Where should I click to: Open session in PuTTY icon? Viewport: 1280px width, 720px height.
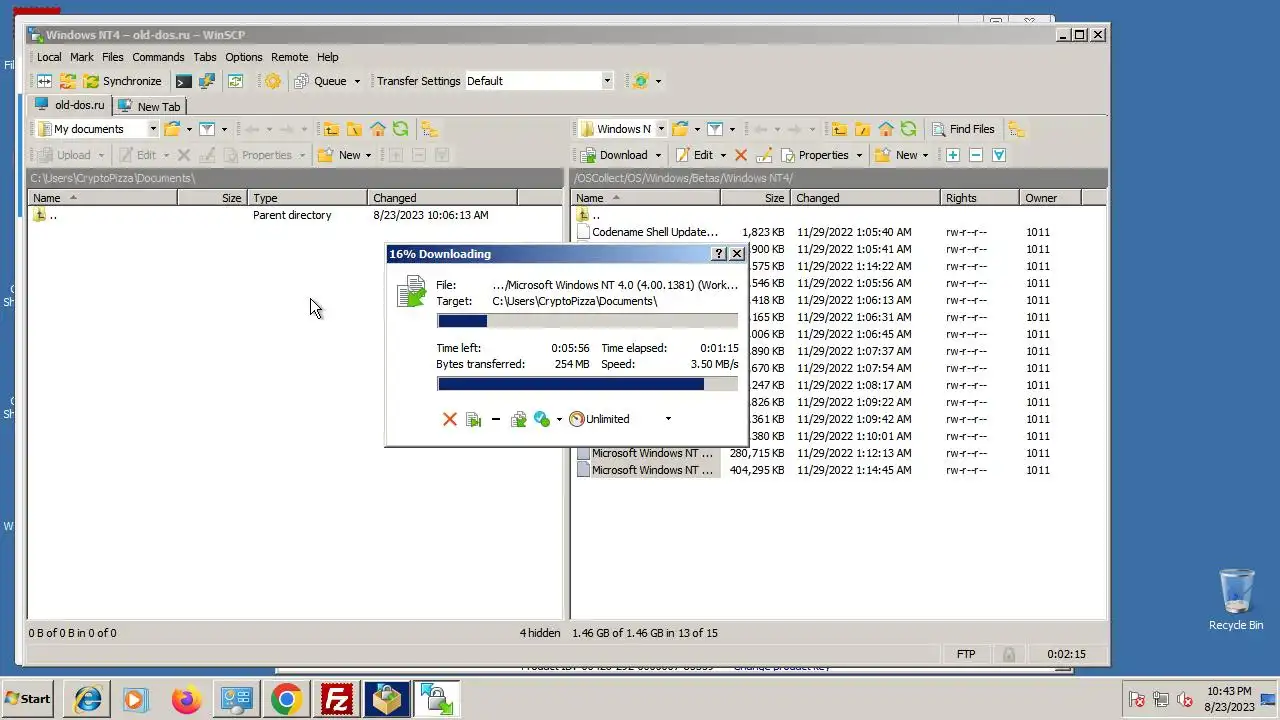207,81
